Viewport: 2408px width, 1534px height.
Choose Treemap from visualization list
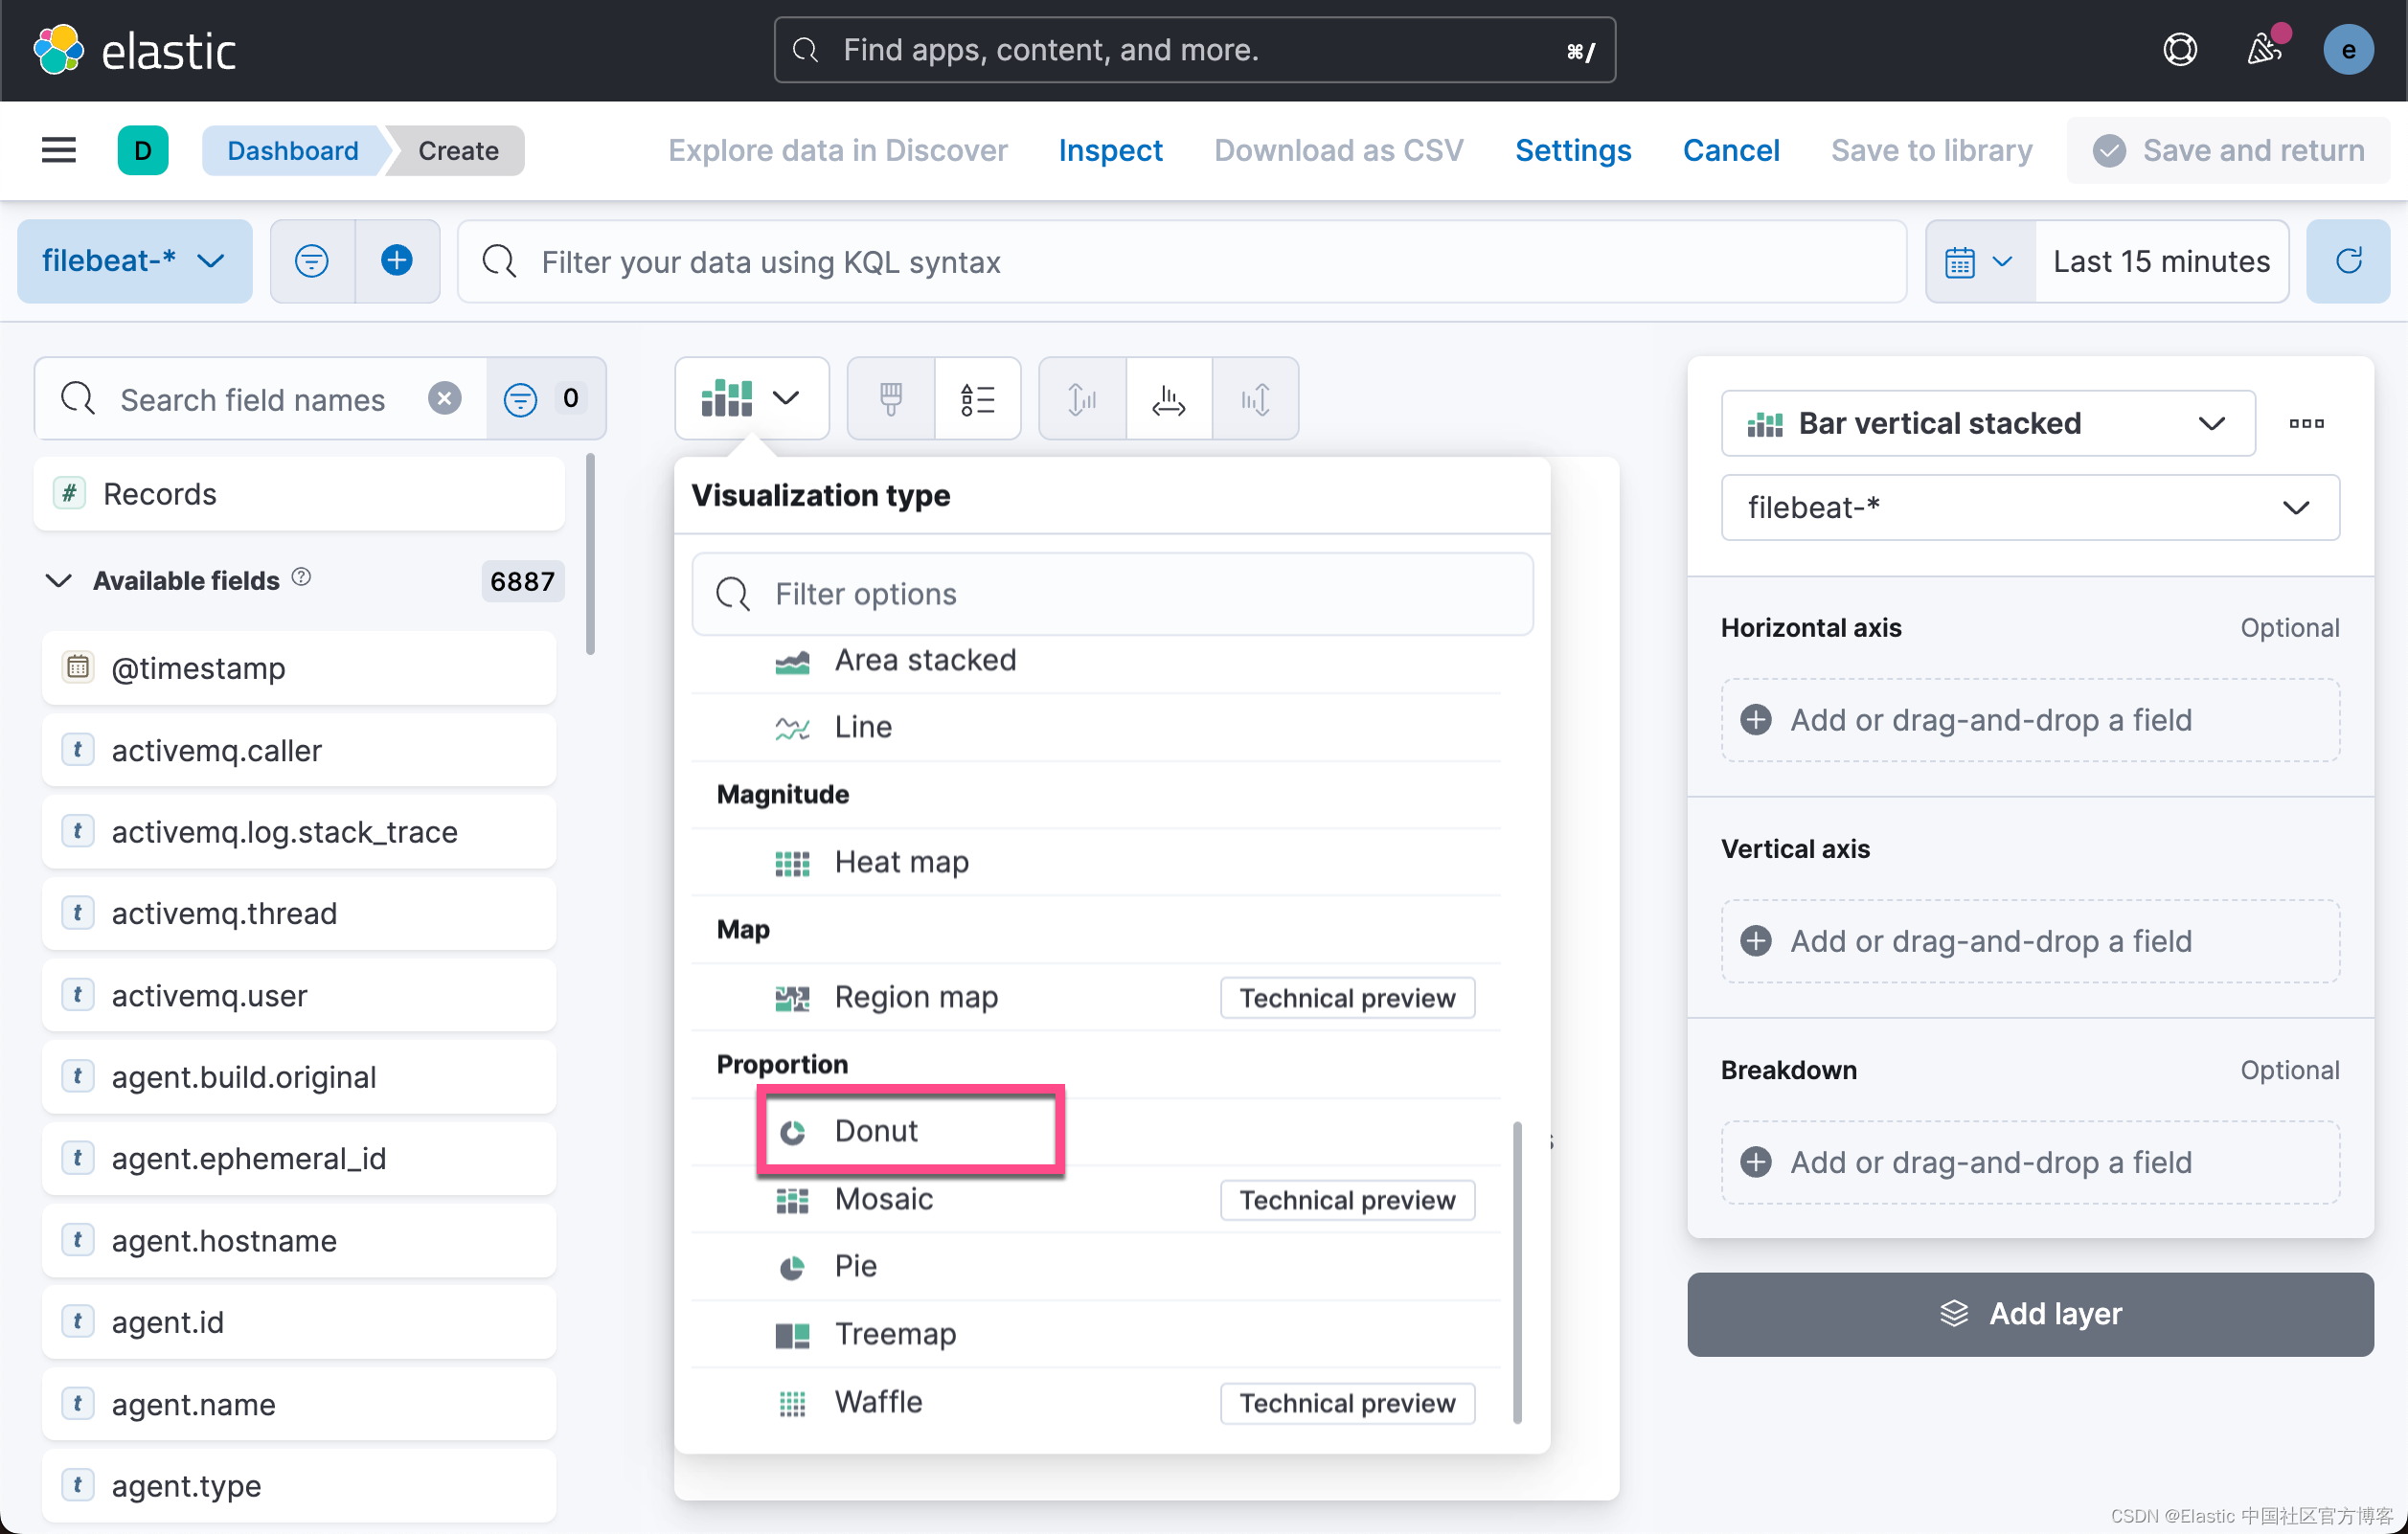coord(894,1334)
